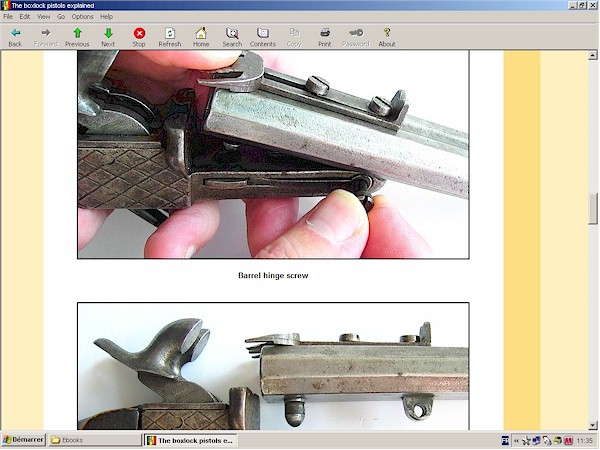Click the red Stop button
Image resolution: width=600 pixels, height=450 pixels.
[x=139, y=37]
